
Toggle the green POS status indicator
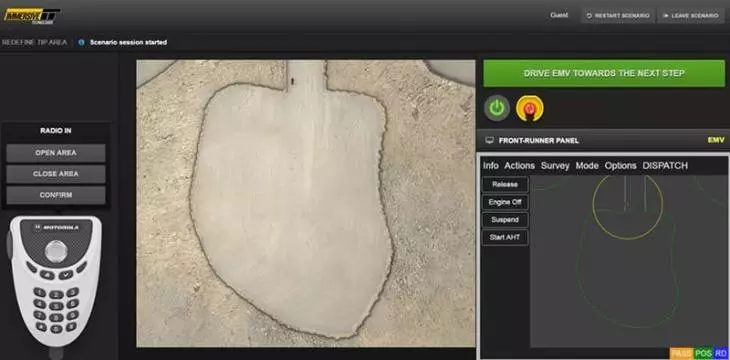pyautogui.click(x=703, y=353)
